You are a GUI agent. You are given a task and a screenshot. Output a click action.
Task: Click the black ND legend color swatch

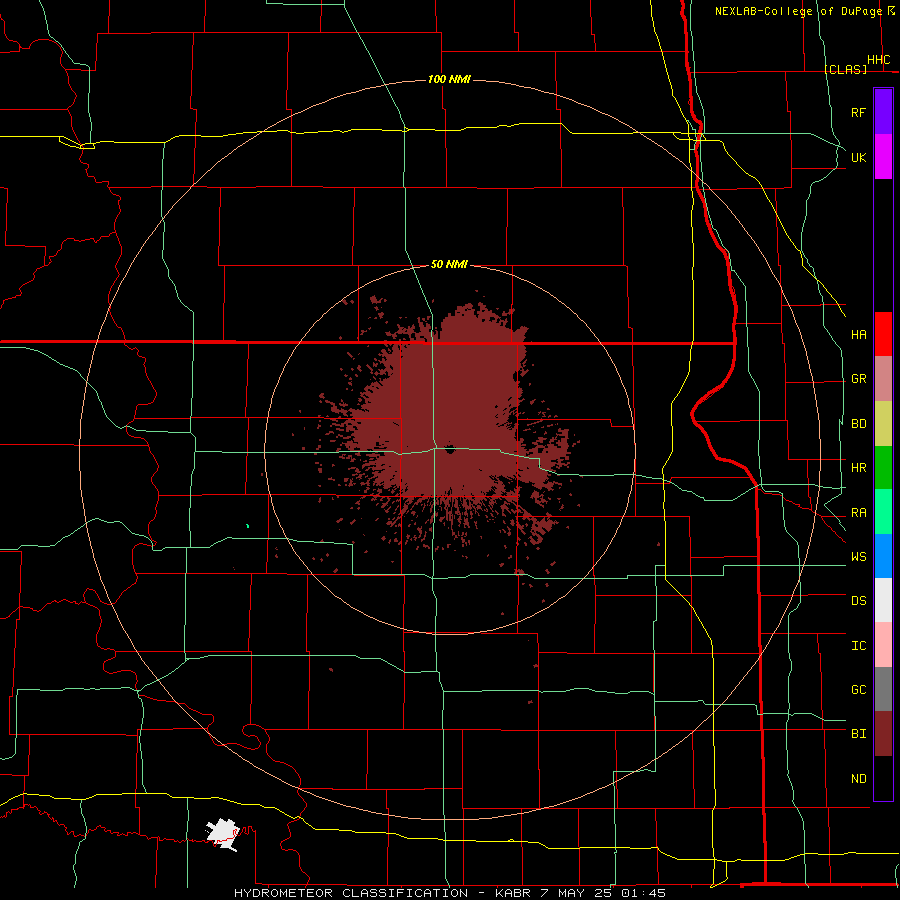click(x=883, y=778)
